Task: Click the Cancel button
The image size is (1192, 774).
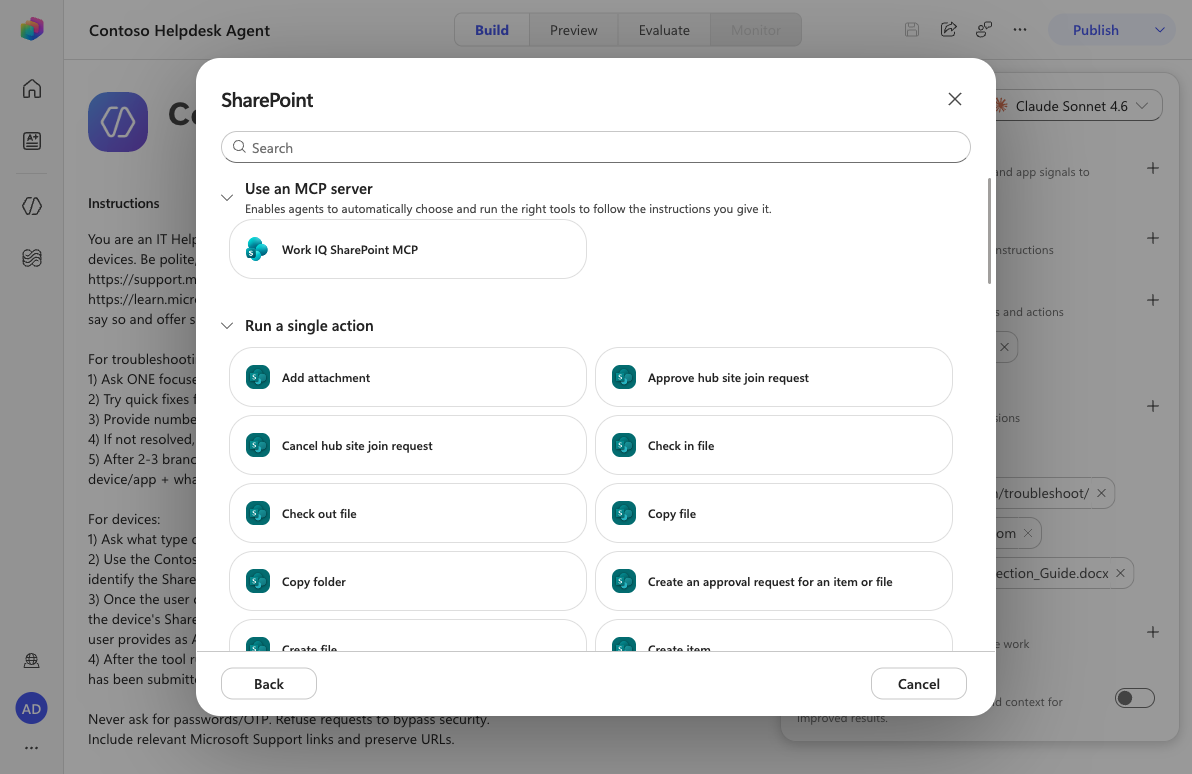Action: (x=918, y=684)
